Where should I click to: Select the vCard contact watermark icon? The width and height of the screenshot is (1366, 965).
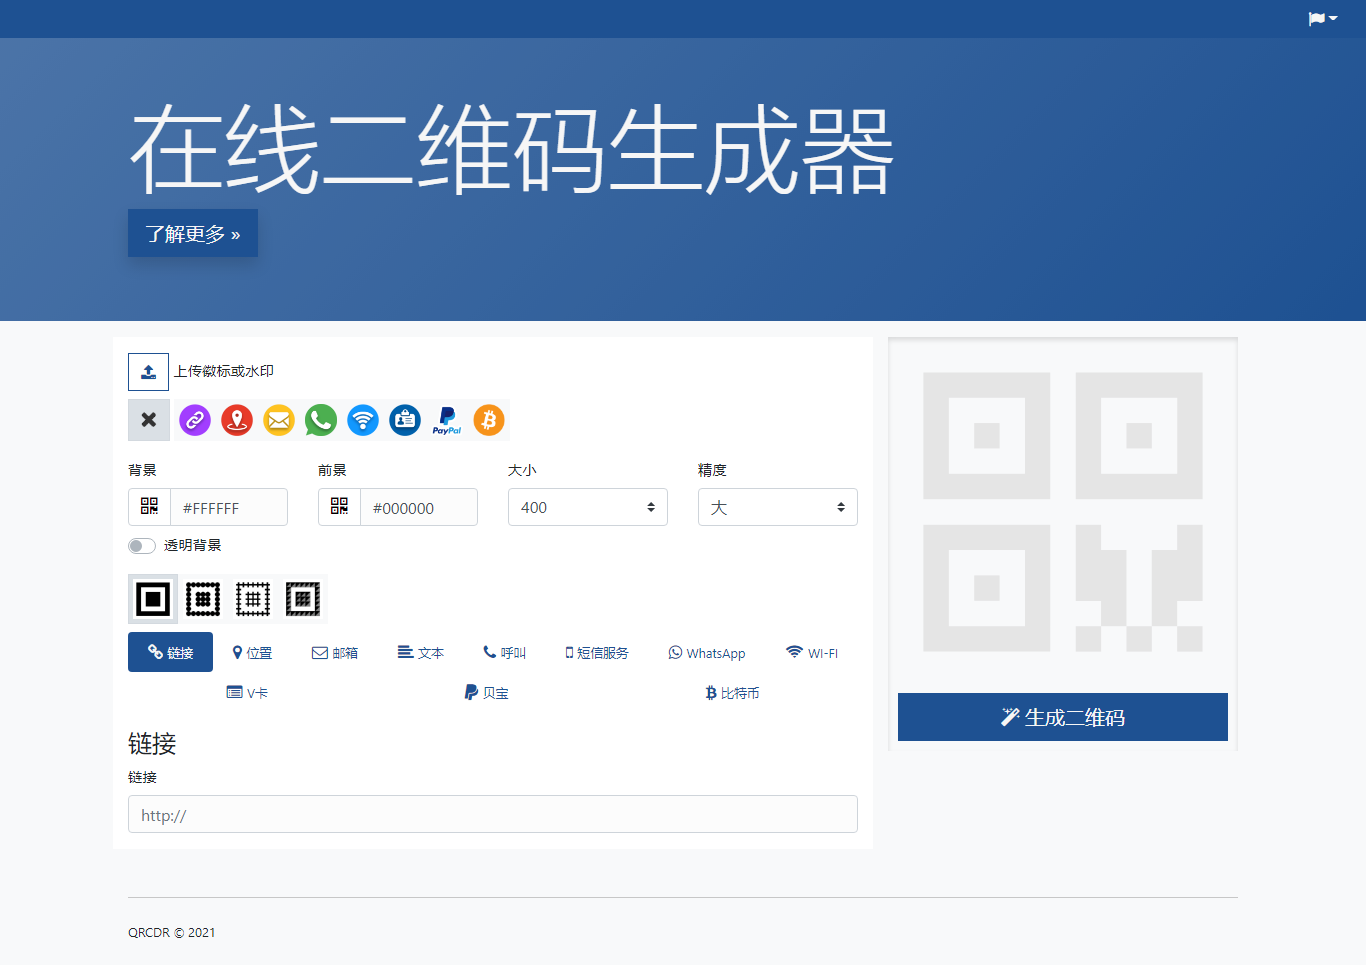point(405,420)
